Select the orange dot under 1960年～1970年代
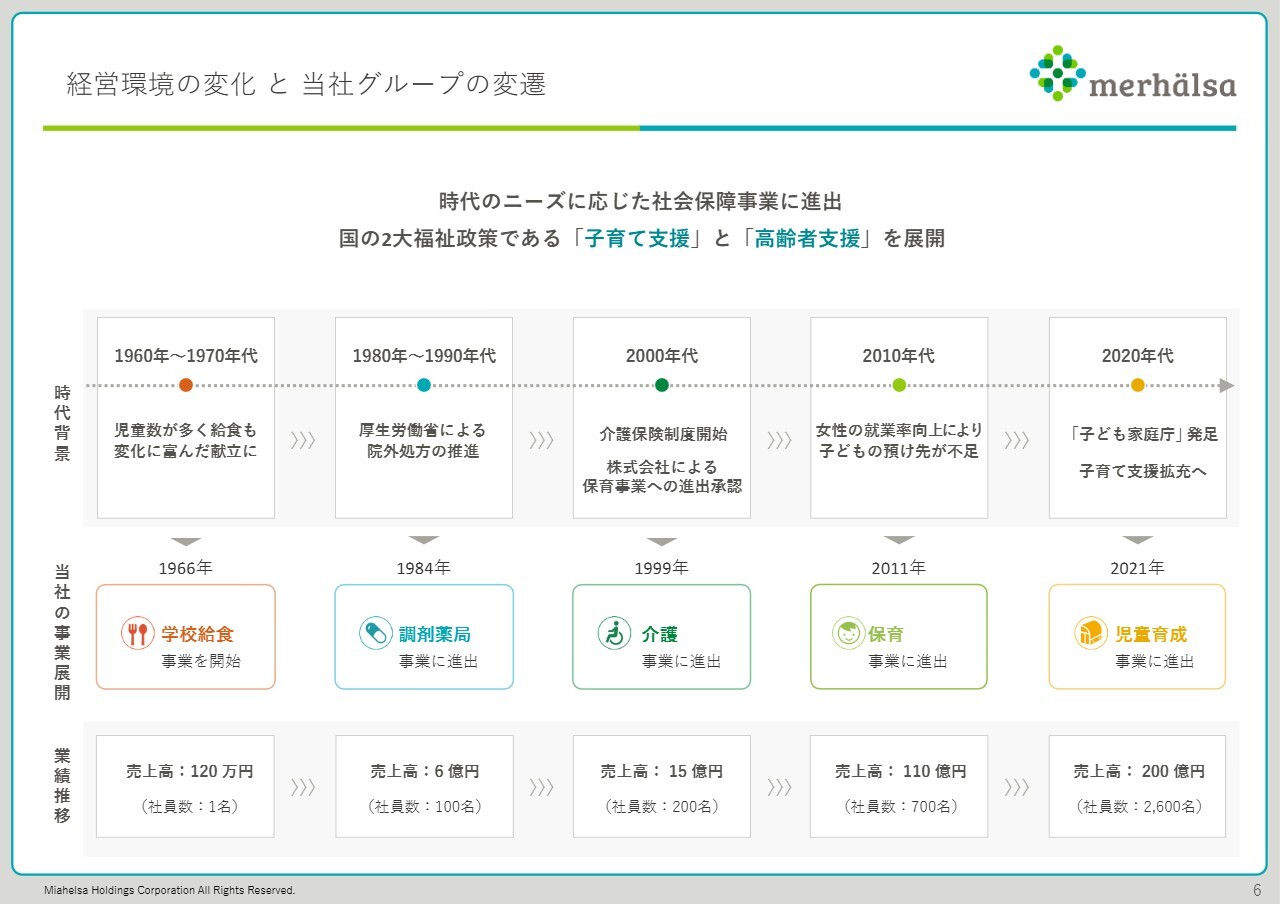The height and width of the screenshot is (904, 1280). pos(185,385)
